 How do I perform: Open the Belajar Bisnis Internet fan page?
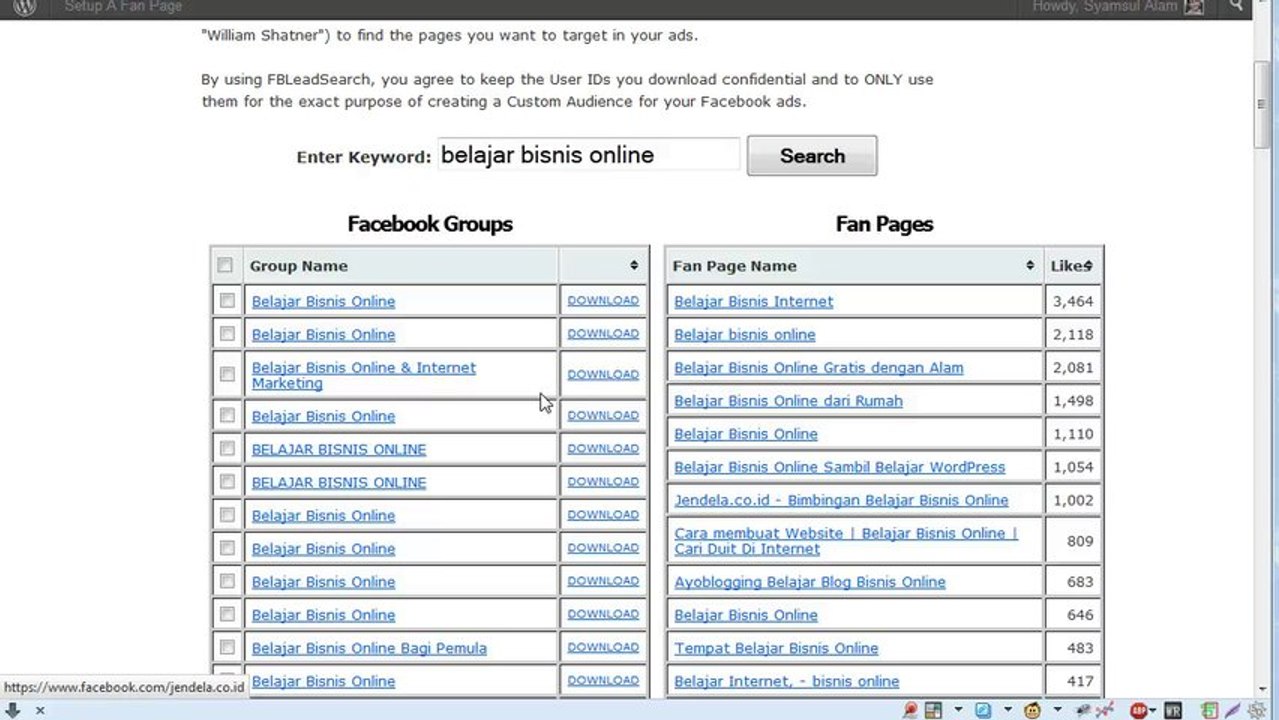pyautogui.click(x=753, y=301)
